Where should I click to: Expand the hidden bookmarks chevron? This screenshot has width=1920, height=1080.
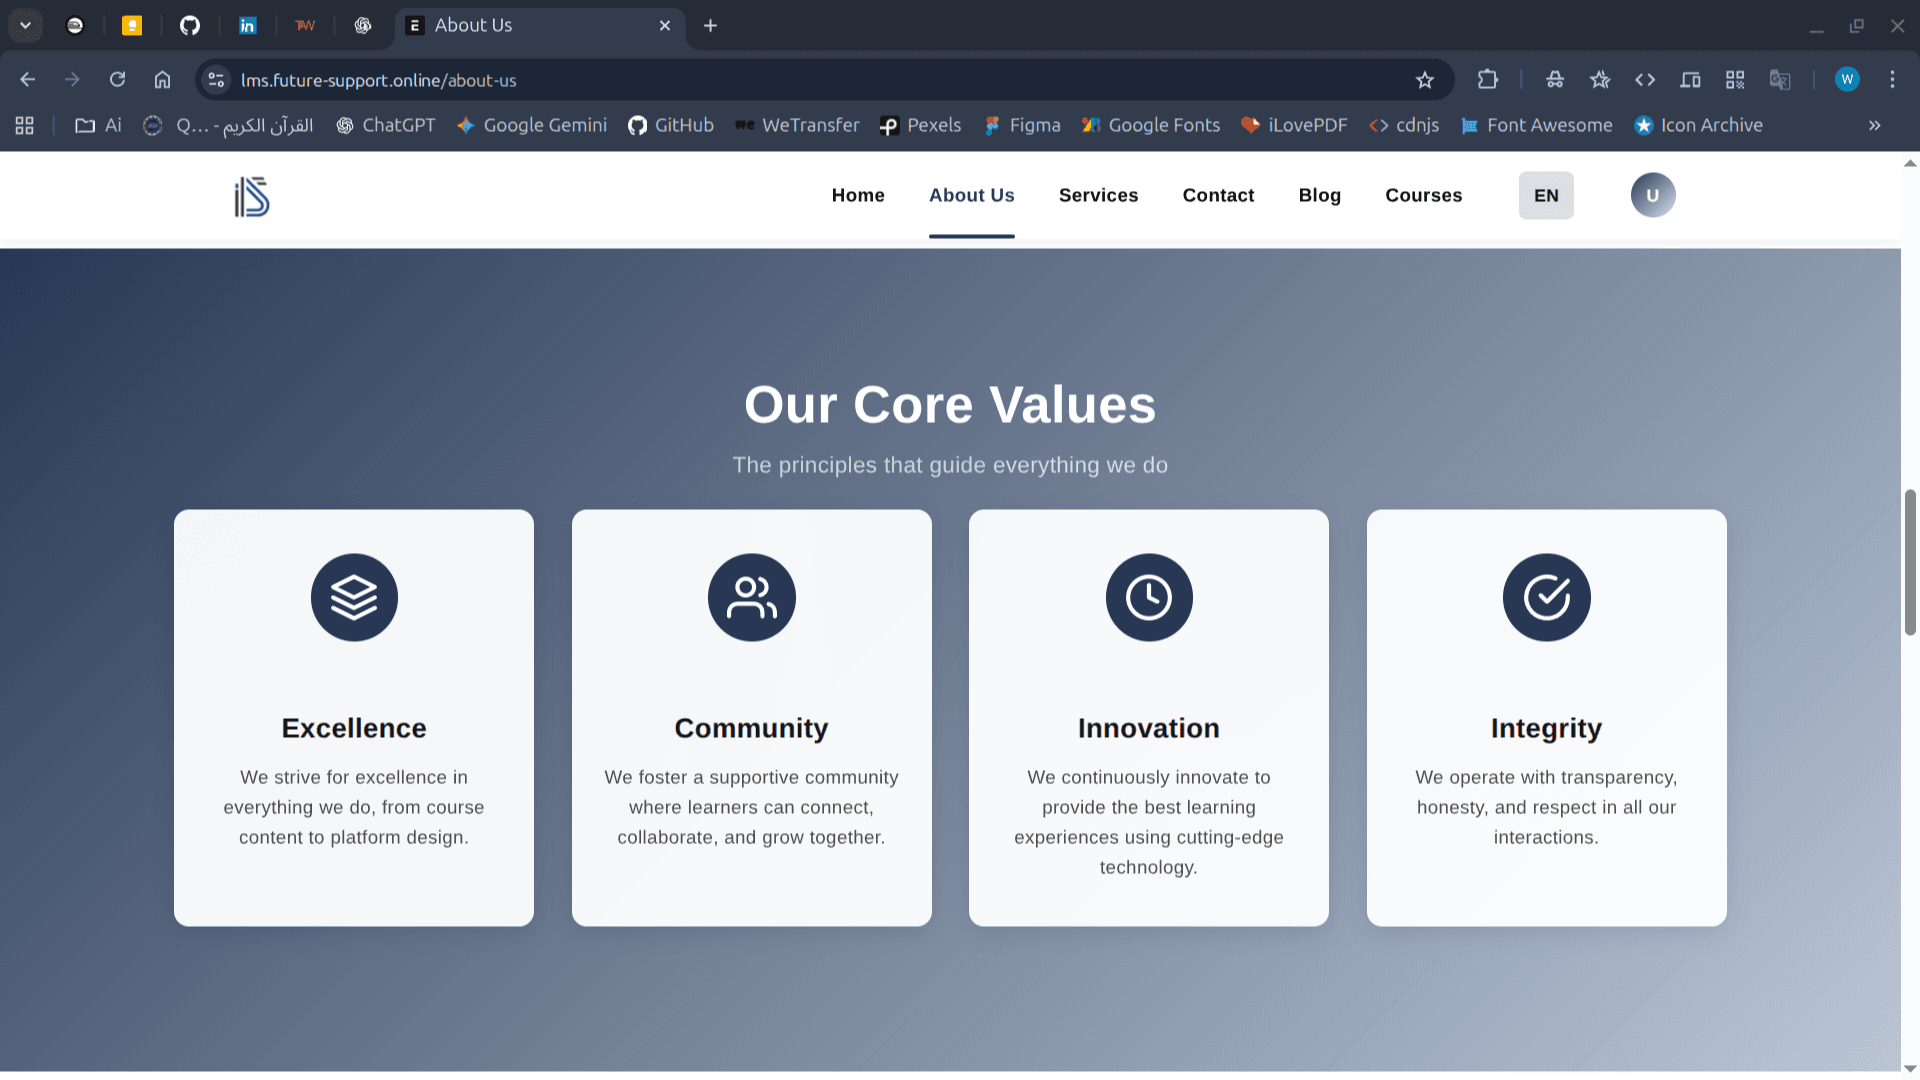(x=1874, y=125)
